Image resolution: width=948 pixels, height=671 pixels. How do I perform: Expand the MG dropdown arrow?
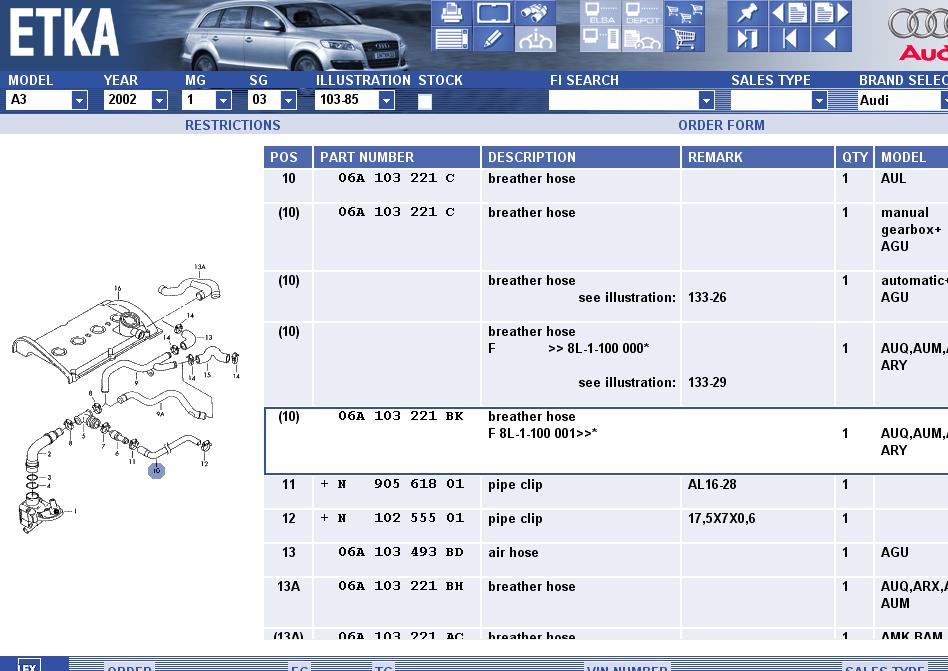pyautogui.click(x=223, y=100)
